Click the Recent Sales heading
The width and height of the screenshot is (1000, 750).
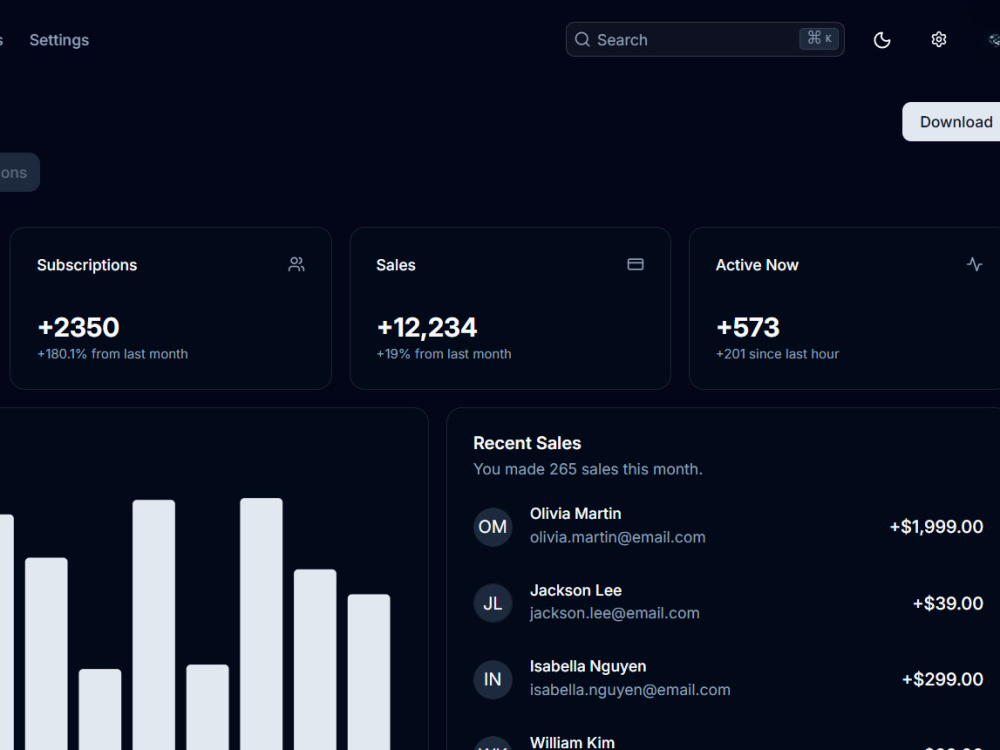(x=527, y=443)
